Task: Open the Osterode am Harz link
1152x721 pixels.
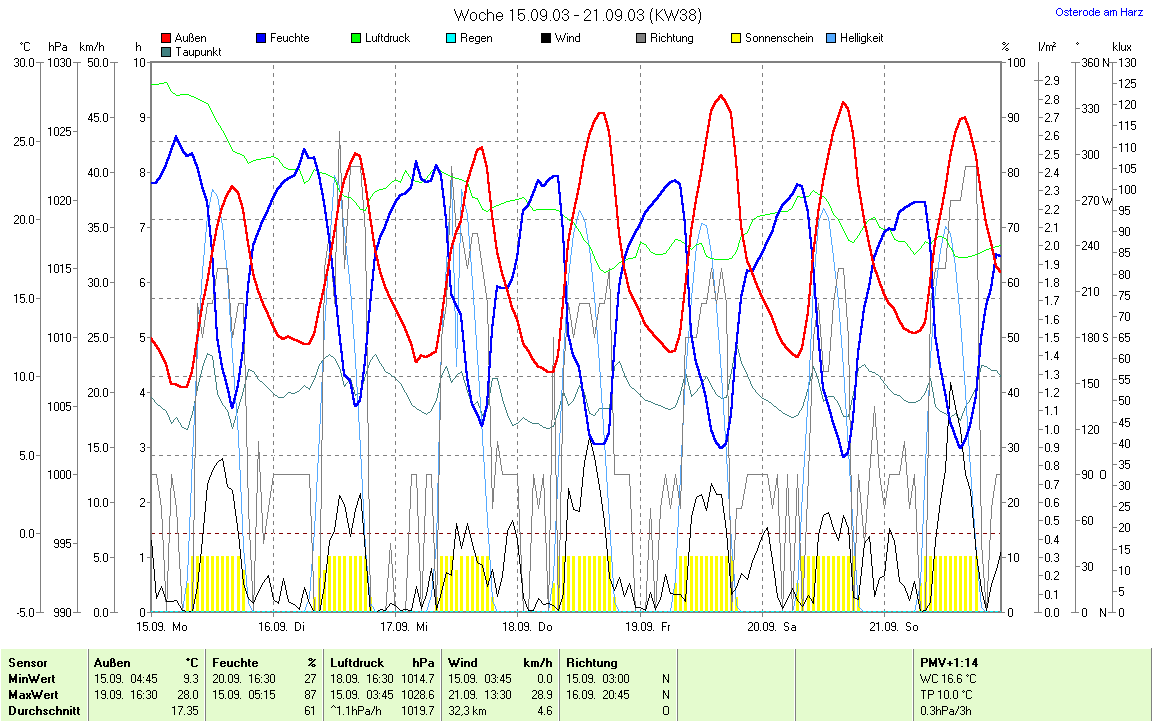Action: coord(1097,13)
